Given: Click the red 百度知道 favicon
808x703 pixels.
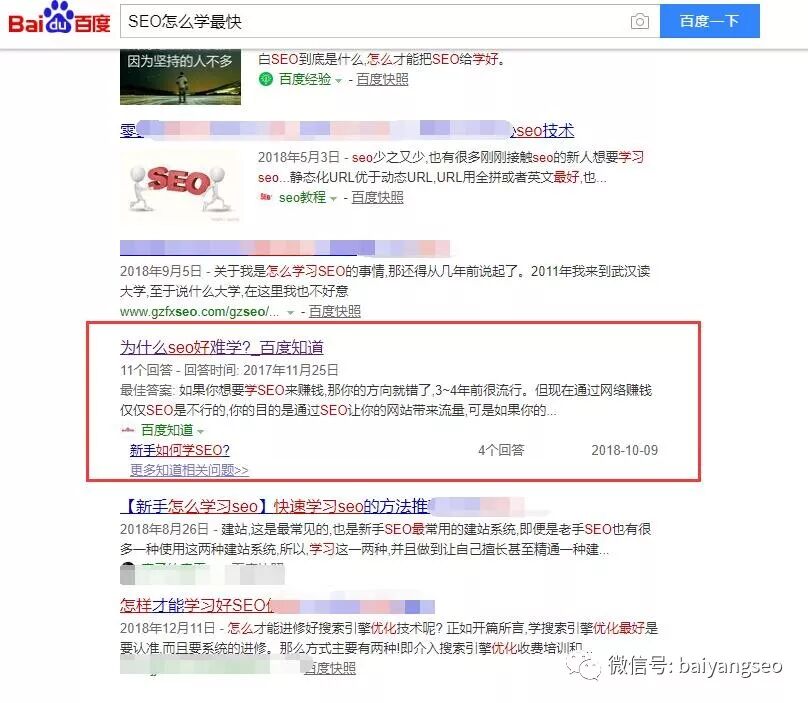Looking at the screenshot, I should (x=127, y=429).
